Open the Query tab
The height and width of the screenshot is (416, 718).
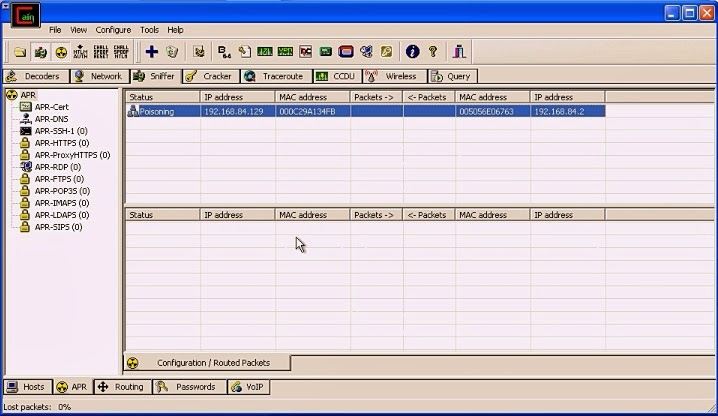453,77
